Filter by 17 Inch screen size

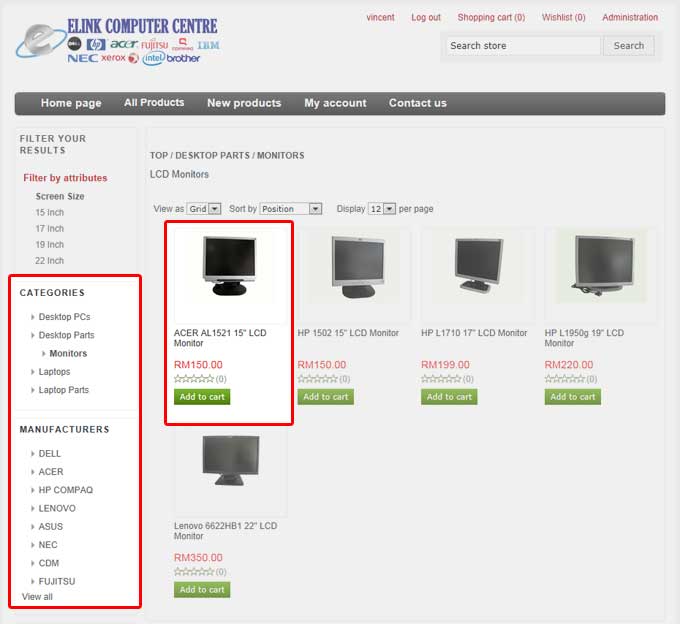click(x=49, y=229)
